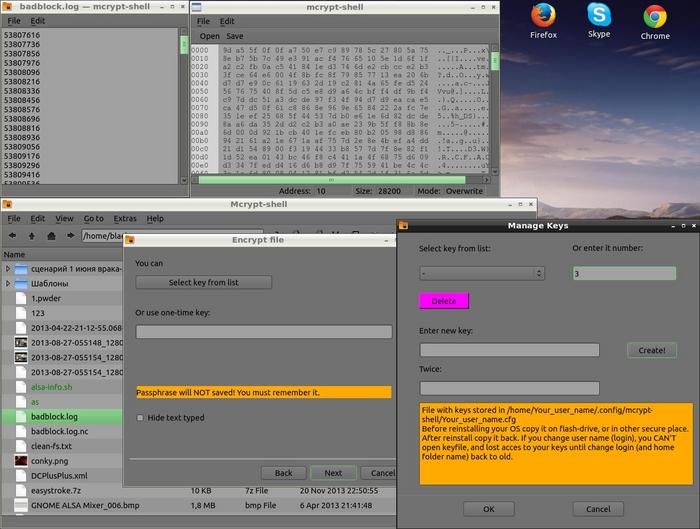This screenshot has width=700, height=529.
Task: Launch Skype from the desktop
Action: tap(599, 18)
